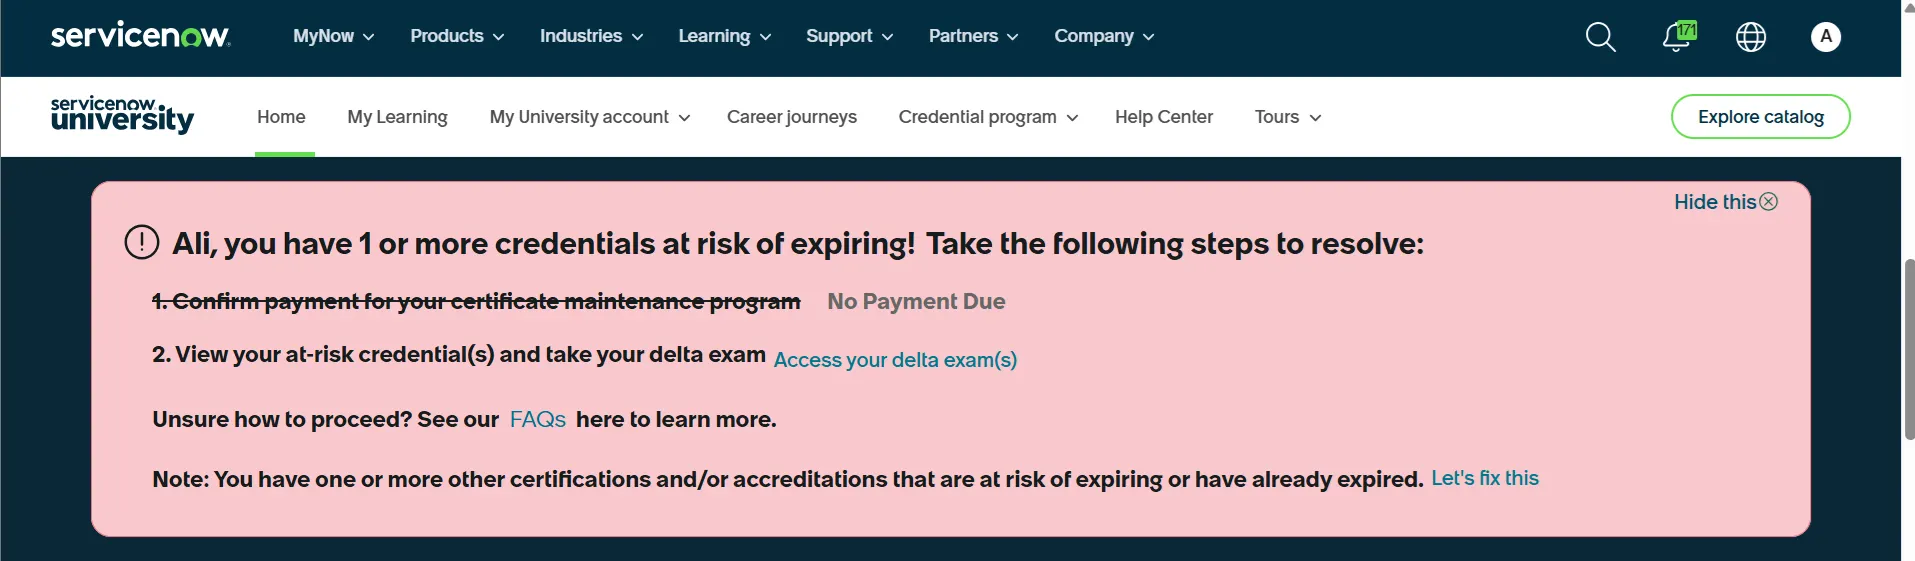1915x561 pixels.
Task: Open the Career journeys page
Action: pos(791,117)
